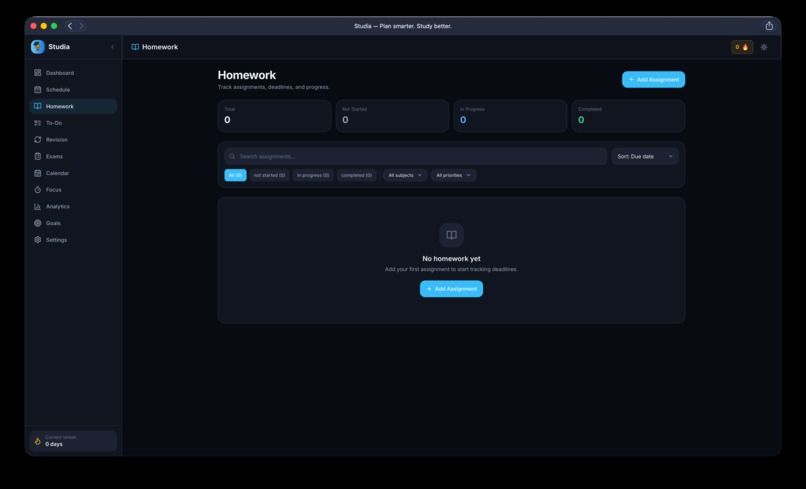This screenshot has height=489, width=806.
Task: Focus the Search assignments field
Action: point(415,156)
